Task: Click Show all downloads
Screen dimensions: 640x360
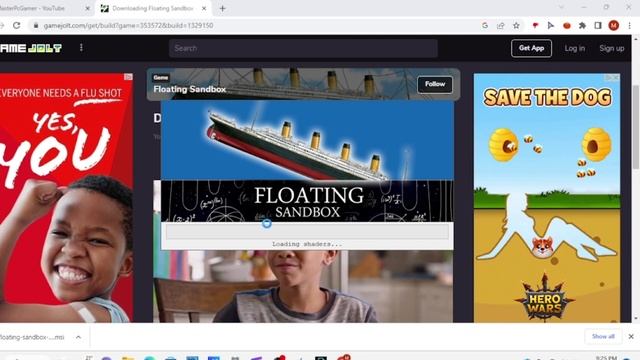Action: tap(603, 336)
